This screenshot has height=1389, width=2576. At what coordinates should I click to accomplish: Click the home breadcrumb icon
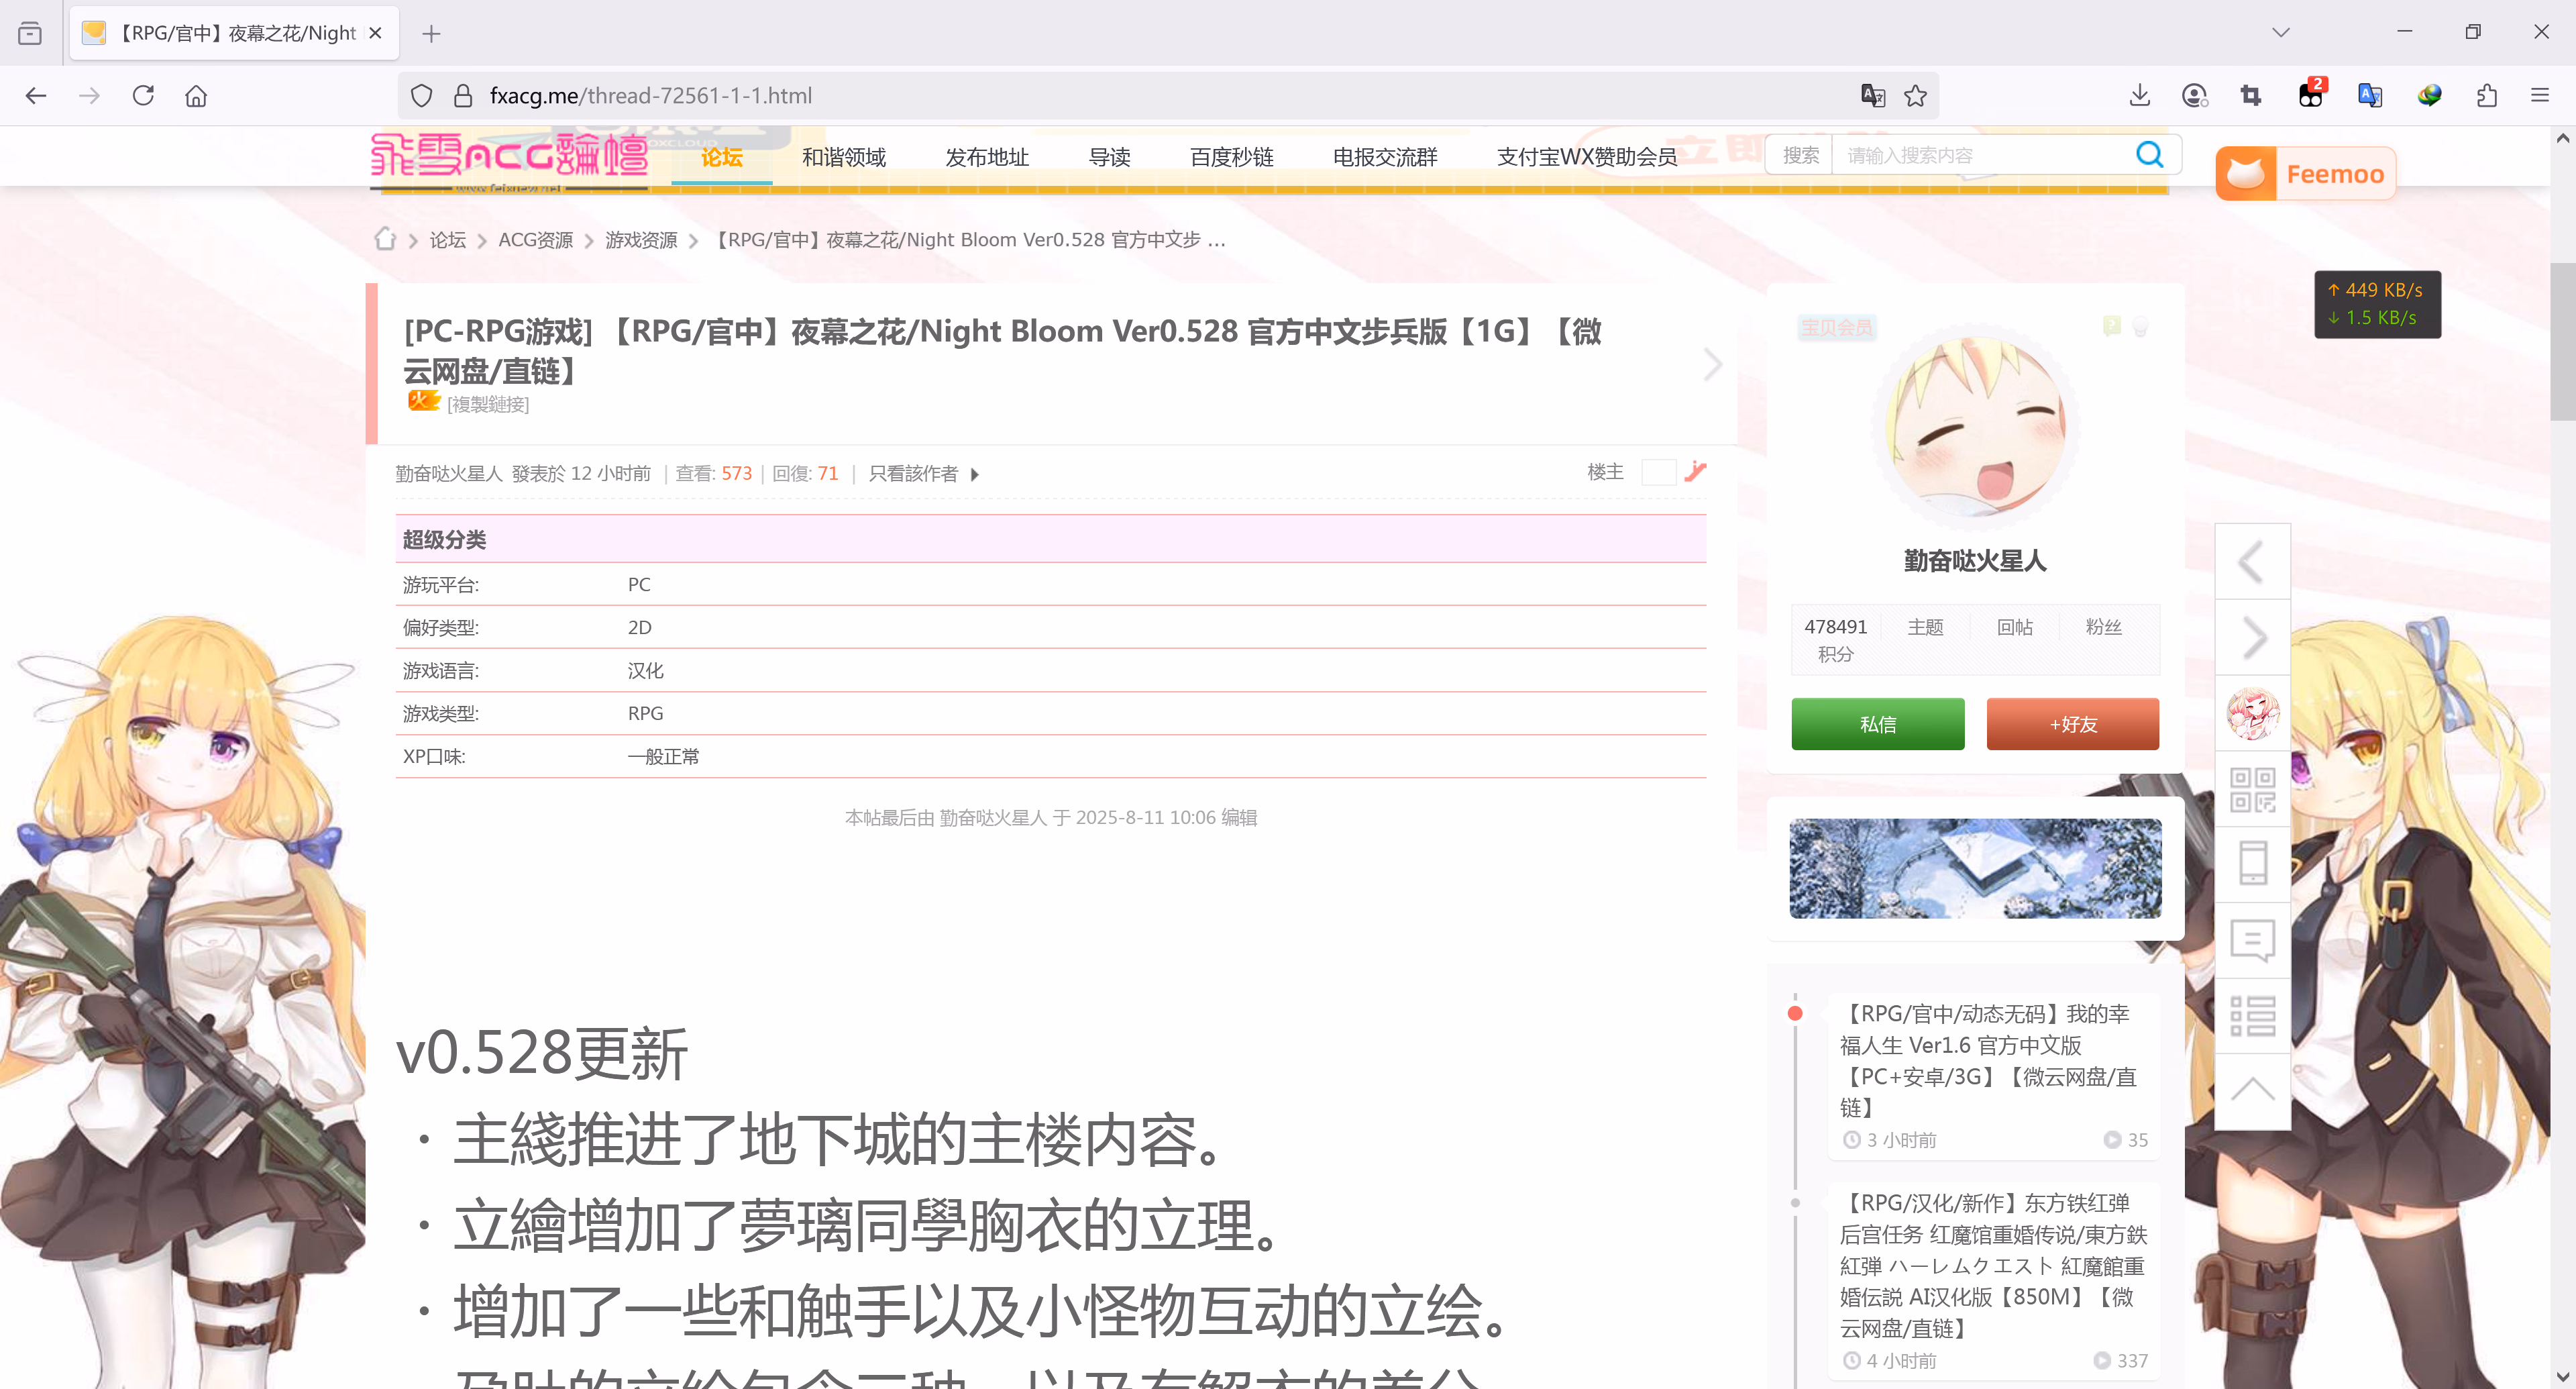tap(385, 240)
